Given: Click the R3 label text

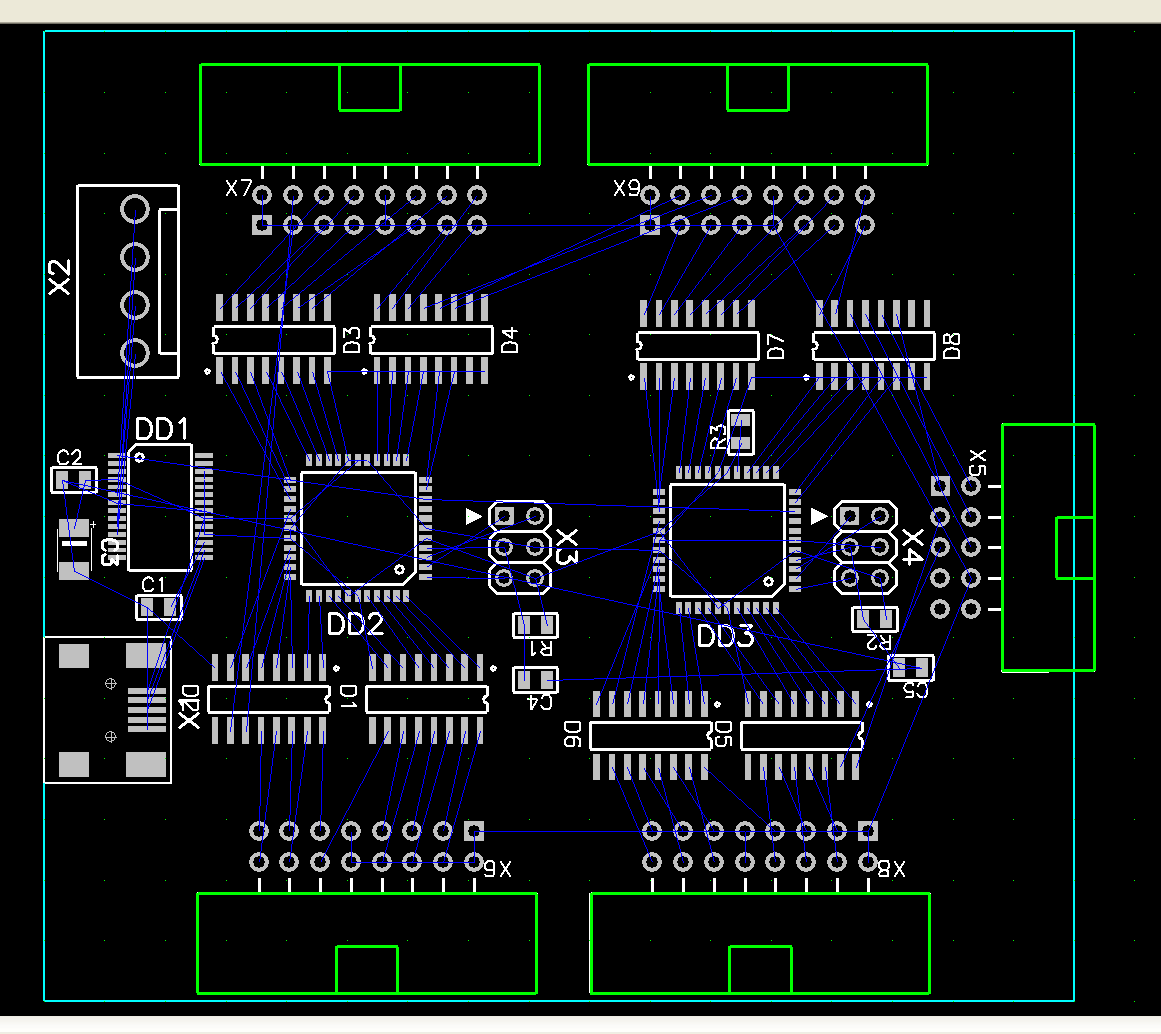Looking at the screenshot, I should [x=717, y=437].
